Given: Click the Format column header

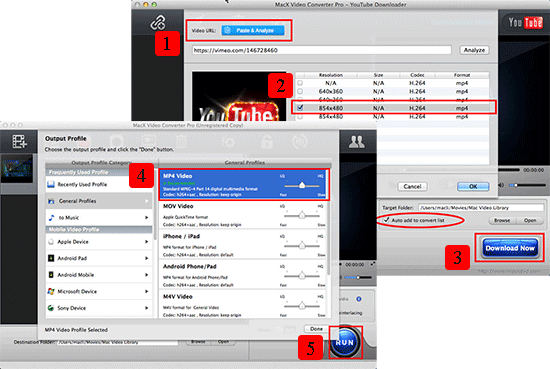Looking at the screenshot, I should pyautogui.click(x=462, y=75).
